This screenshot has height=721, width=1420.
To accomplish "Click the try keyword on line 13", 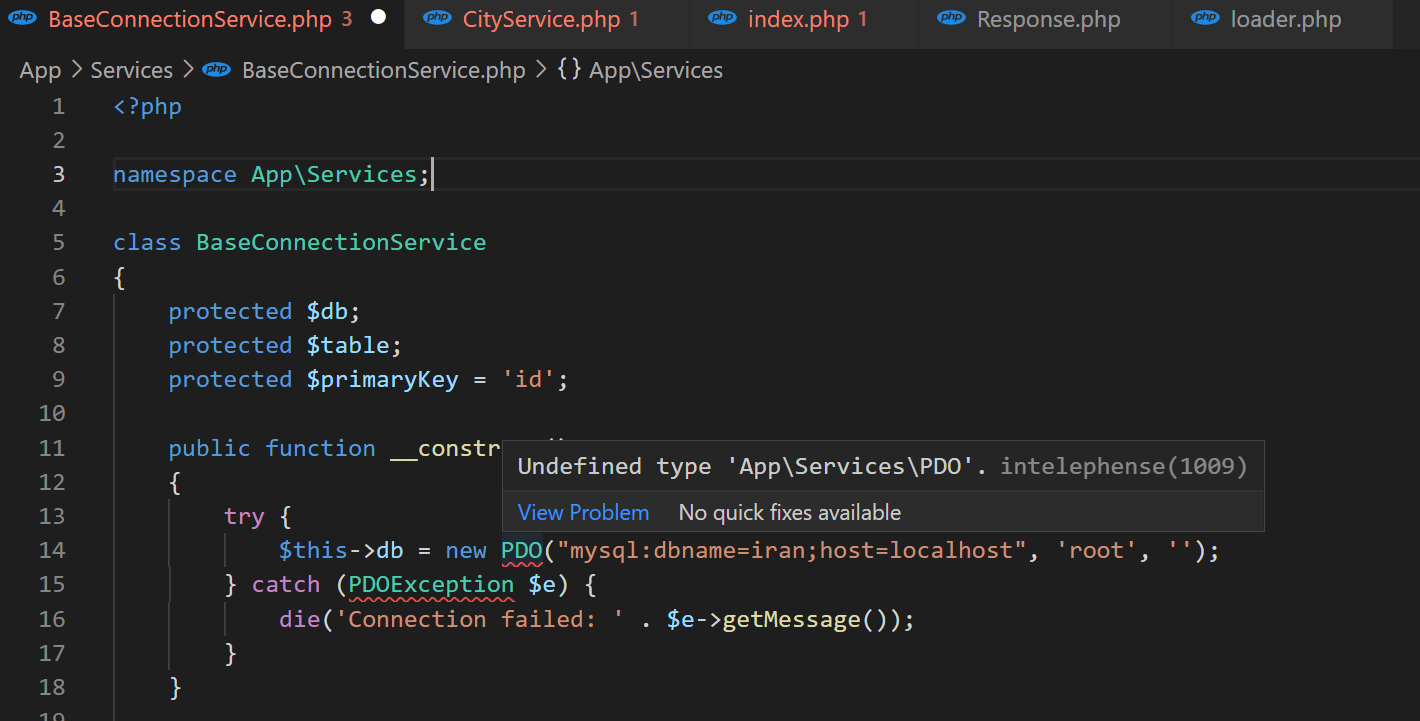I will pos(244,517).
